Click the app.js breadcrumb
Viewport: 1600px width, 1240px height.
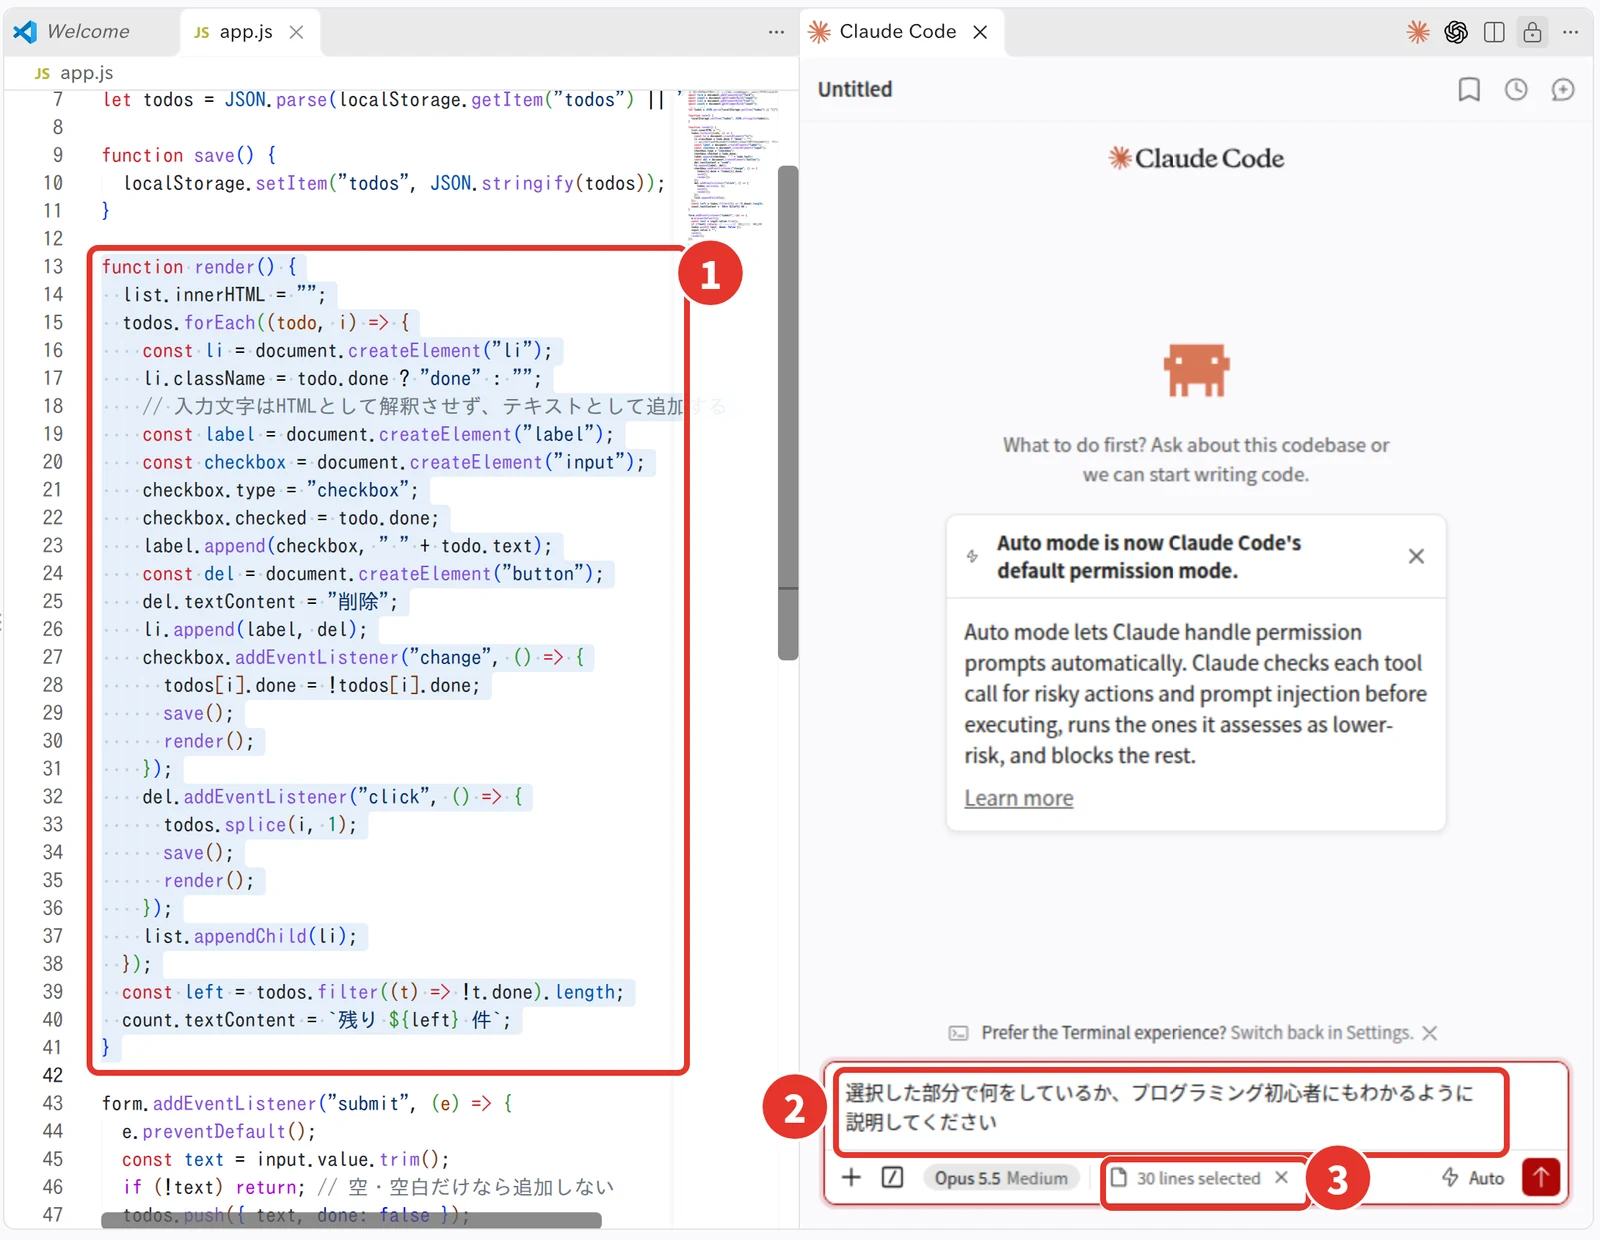tap(75, 73)
